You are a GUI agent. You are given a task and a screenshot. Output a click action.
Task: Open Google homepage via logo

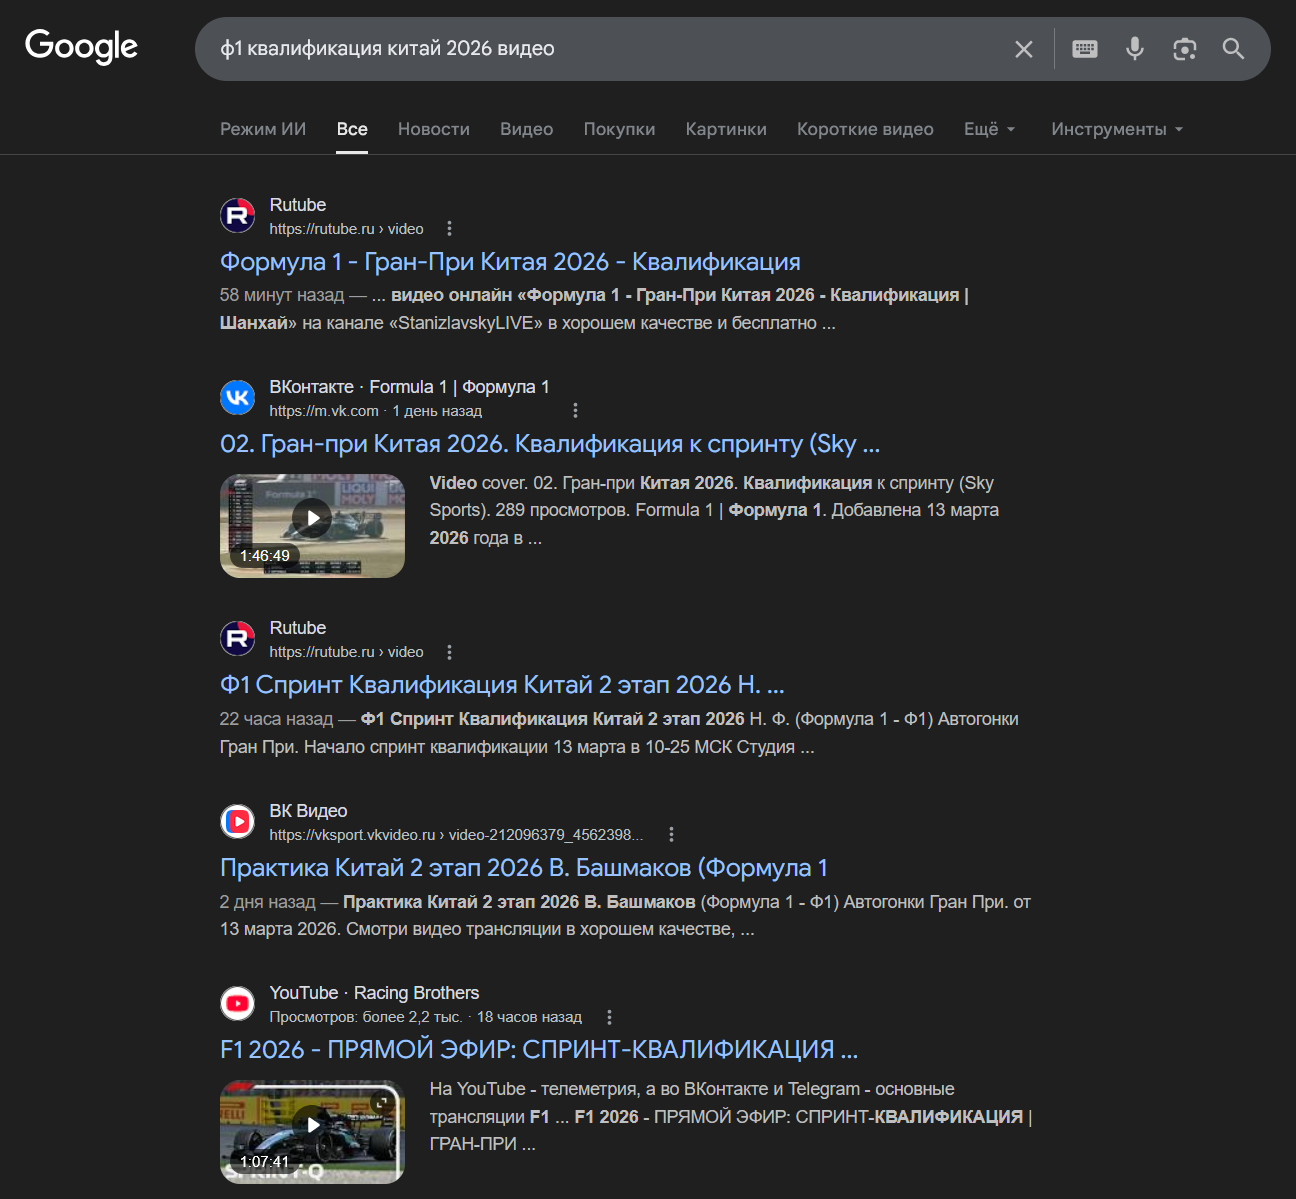click(81, 46)
